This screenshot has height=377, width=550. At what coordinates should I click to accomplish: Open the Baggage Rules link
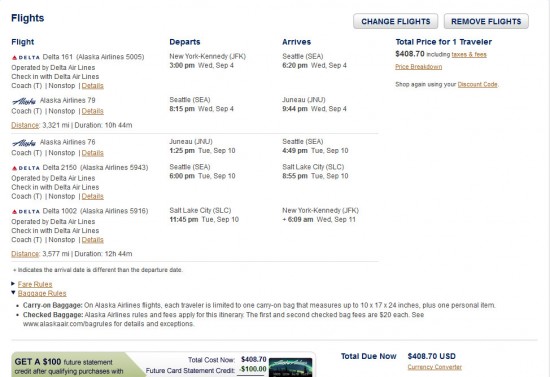click(42, 293)
